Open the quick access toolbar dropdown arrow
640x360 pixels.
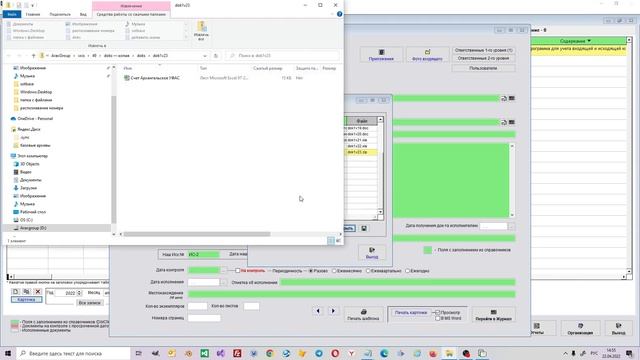point(33,5)
